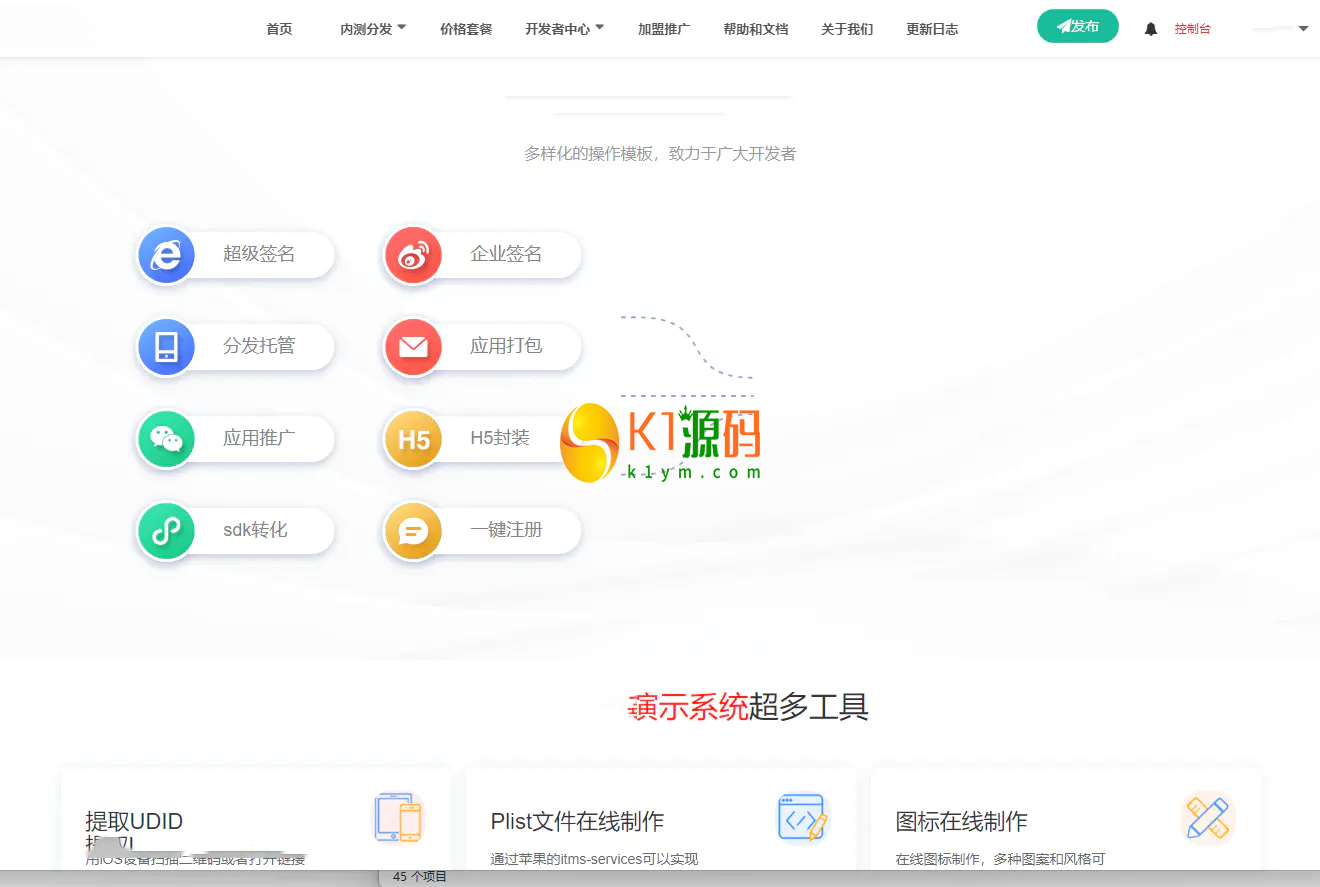Open 帮助和文档 in the navigation bar
The height and width of the screenshot is (887, 1320).
[756, 29]
